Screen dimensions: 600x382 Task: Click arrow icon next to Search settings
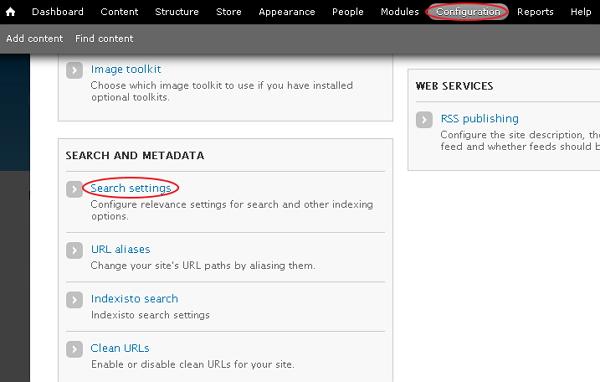click(x=74, y=189)
